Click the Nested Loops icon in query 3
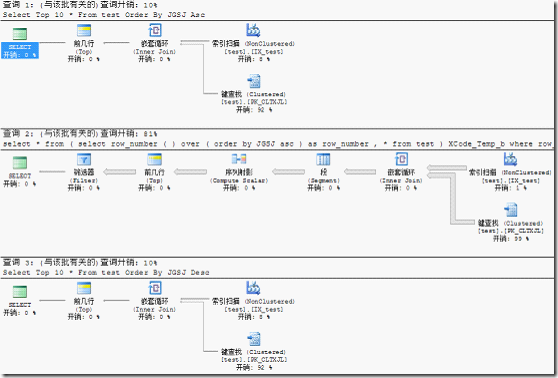This screenshot has height=378, width=558. pos(155,288)
